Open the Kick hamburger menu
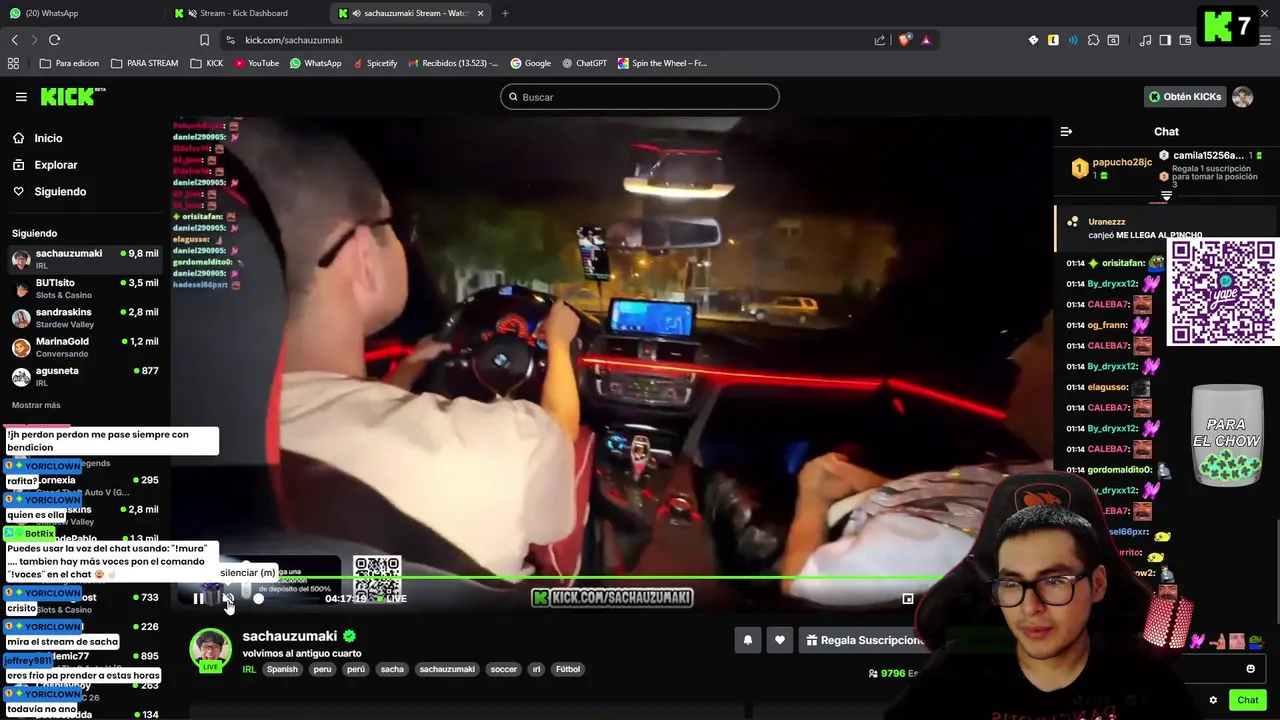The image size is (1280, 720). tap(21, 97)
